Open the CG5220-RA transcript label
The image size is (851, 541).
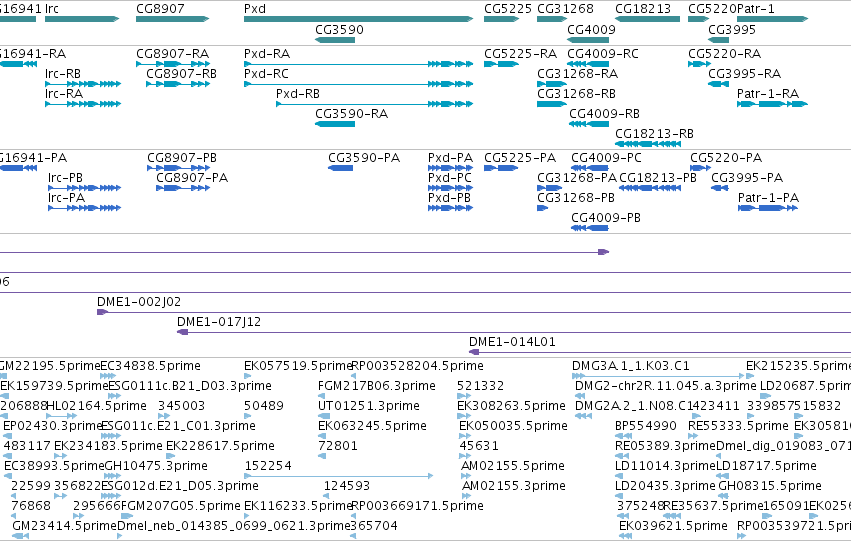pyautogui.click(x=725, y=54)
